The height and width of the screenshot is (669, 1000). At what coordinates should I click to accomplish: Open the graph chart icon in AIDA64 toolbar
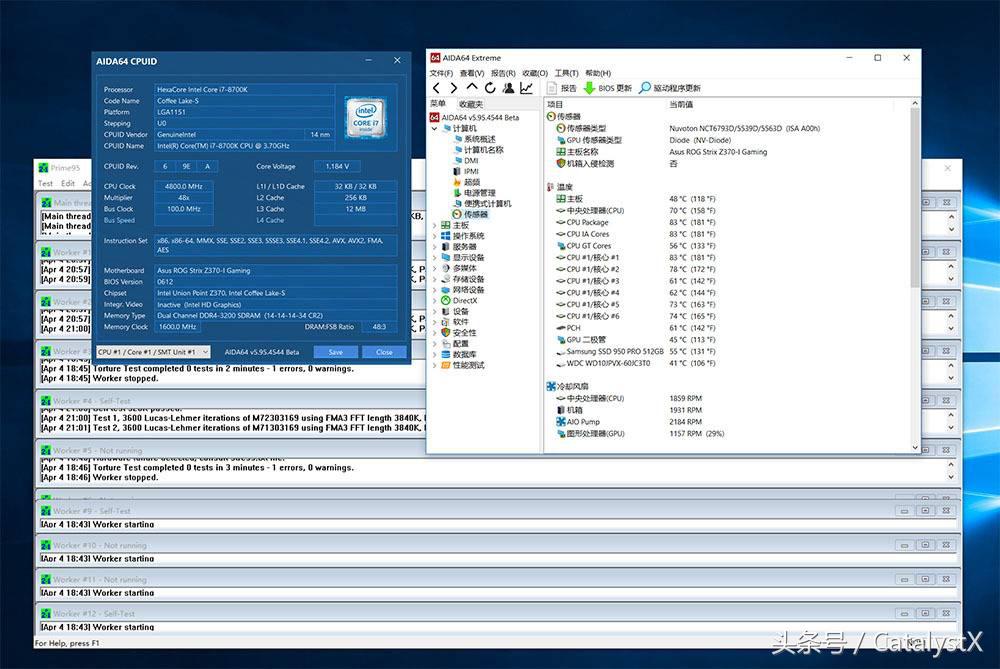[526, 88]
